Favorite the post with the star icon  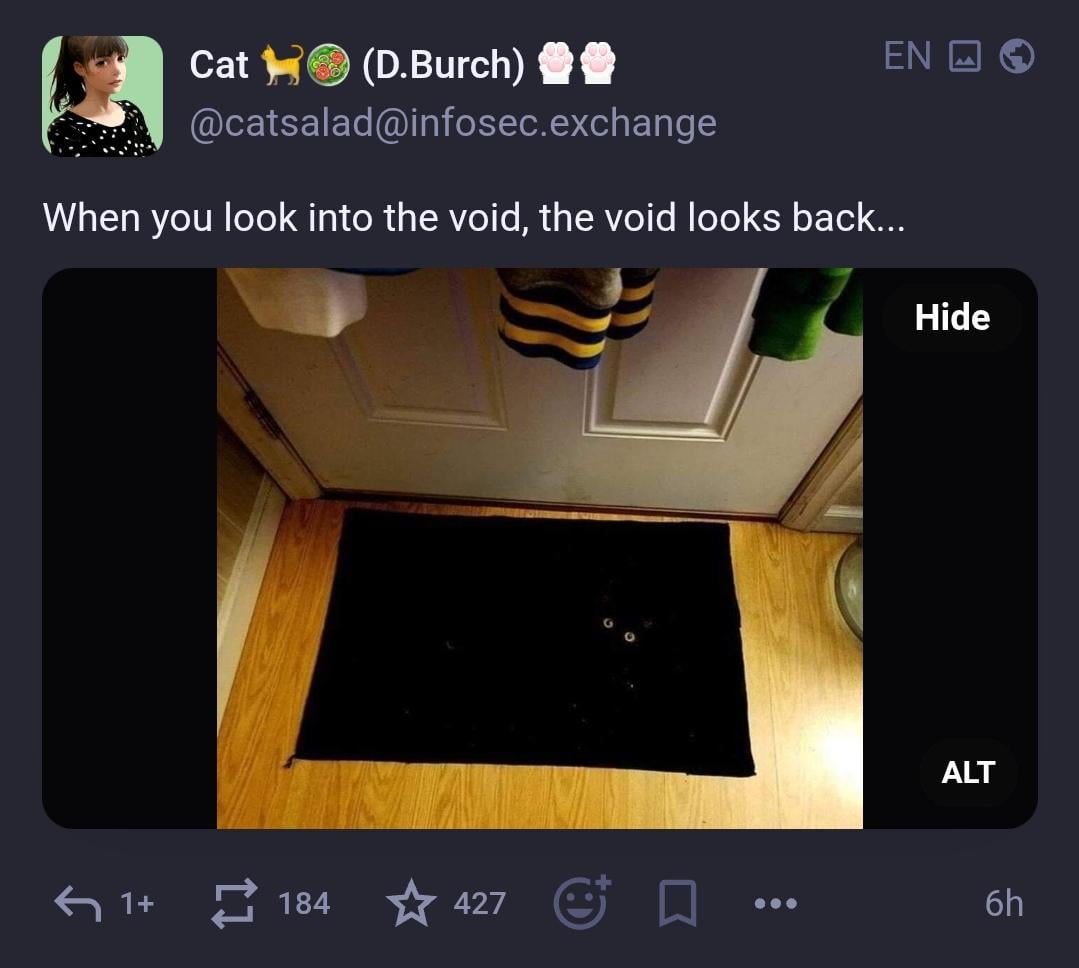[411, 903]
